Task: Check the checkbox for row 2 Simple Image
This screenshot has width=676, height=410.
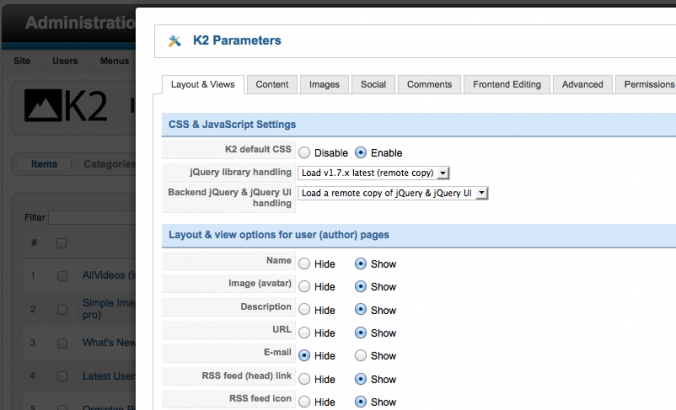Action: 62,310
